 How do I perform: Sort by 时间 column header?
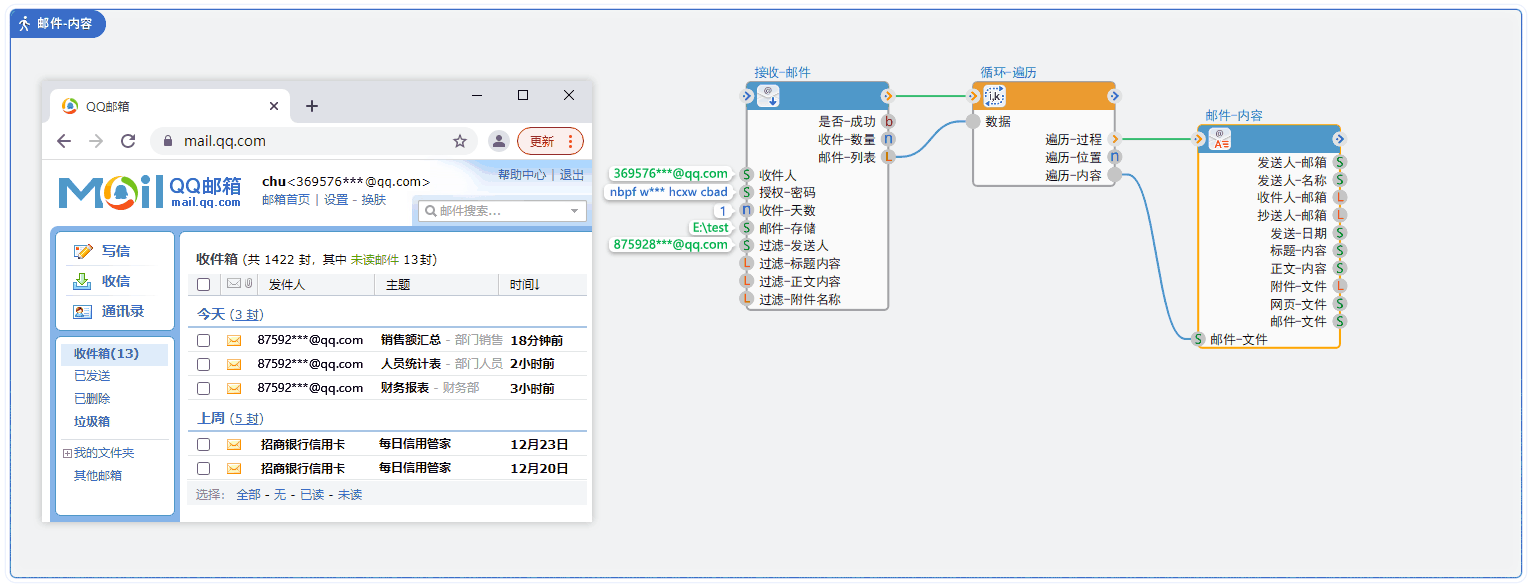coord(525,285)
